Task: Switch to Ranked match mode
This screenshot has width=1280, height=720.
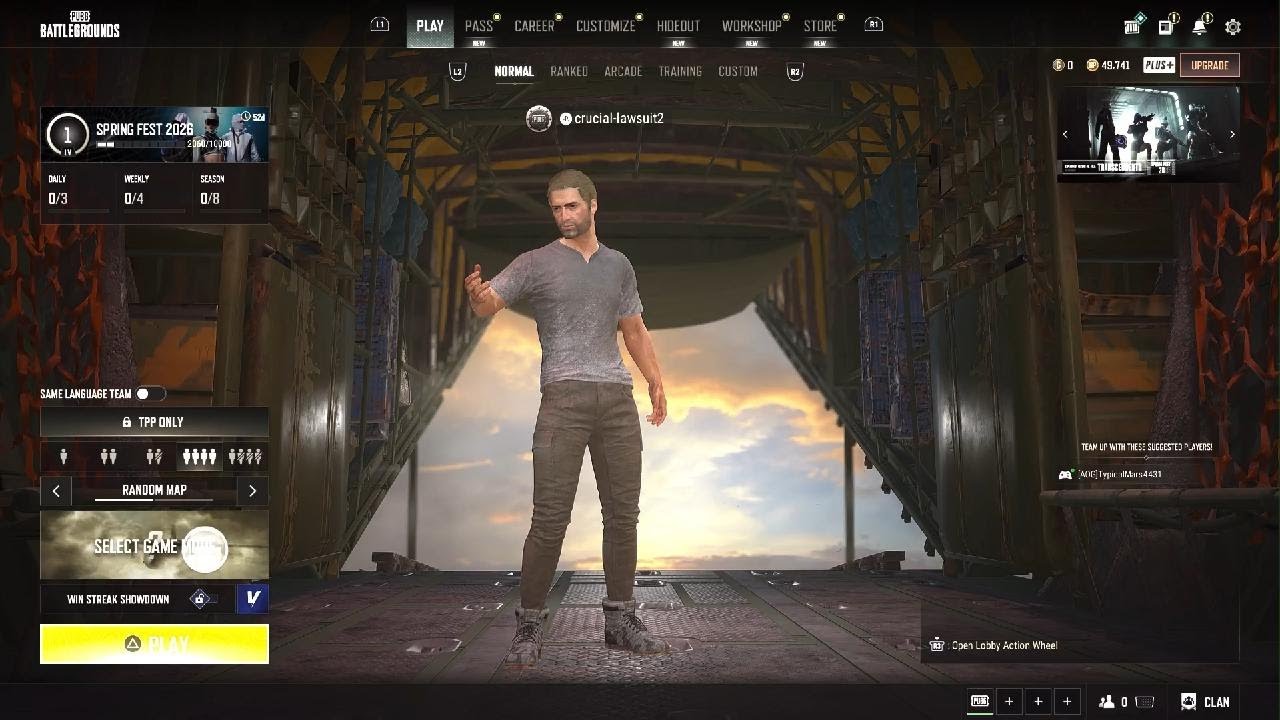Action: pyautogui.click(x=569, y=71)
